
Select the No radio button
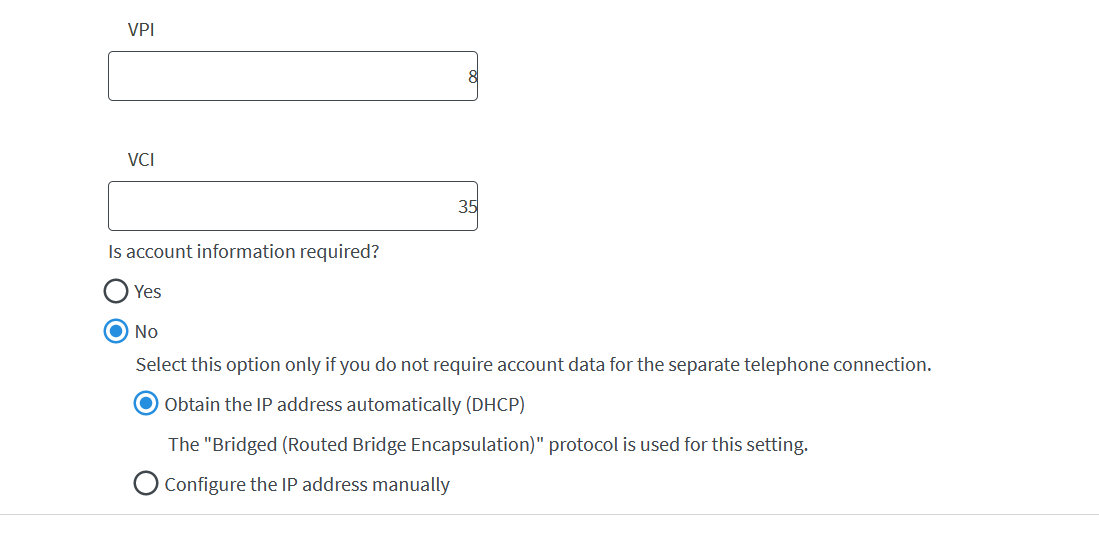116,331
